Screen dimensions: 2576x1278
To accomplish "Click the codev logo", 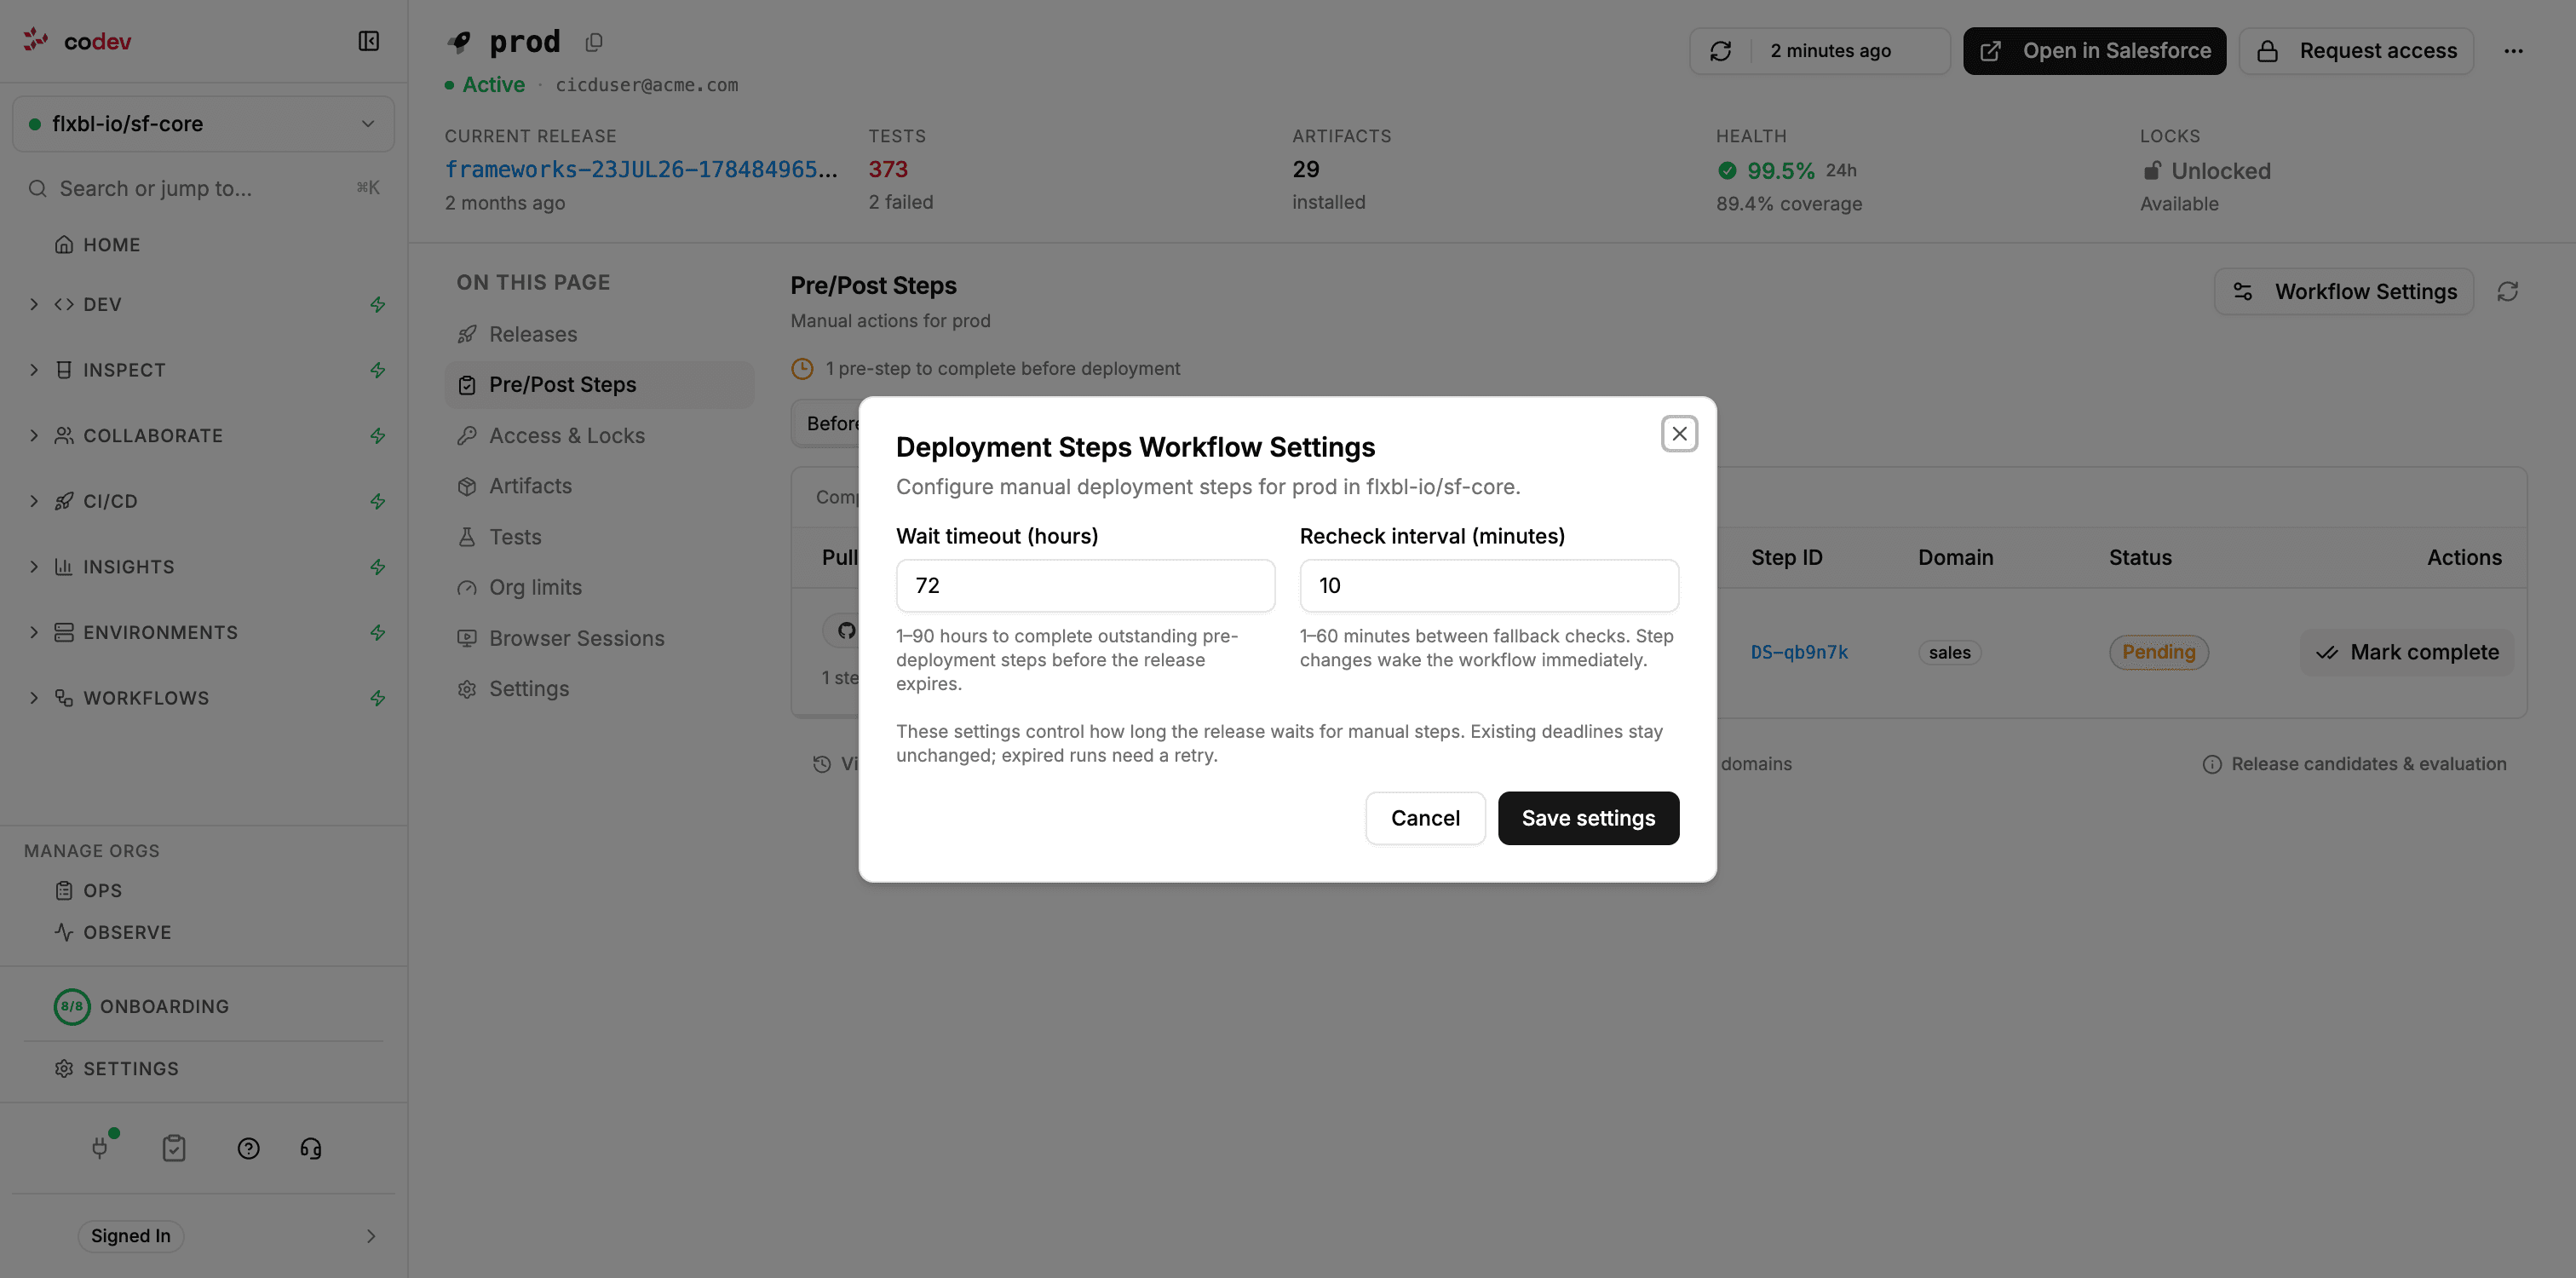I will point(77,41).
